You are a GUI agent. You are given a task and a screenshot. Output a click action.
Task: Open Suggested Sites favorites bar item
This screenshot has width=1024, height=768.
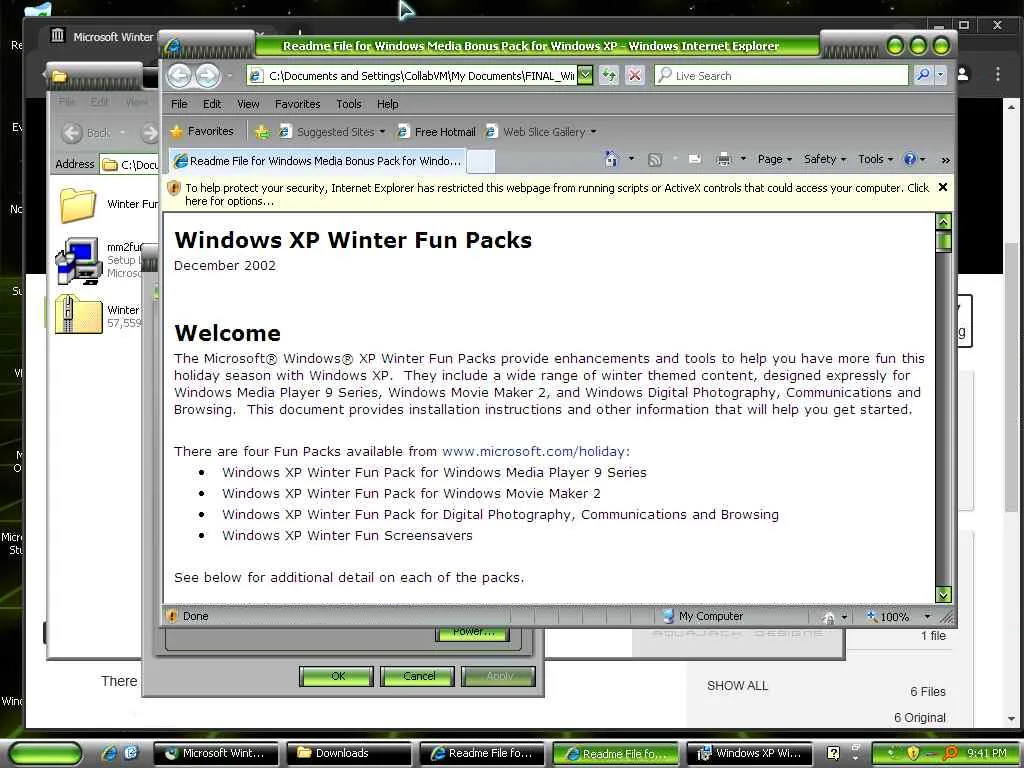(332, 132)
